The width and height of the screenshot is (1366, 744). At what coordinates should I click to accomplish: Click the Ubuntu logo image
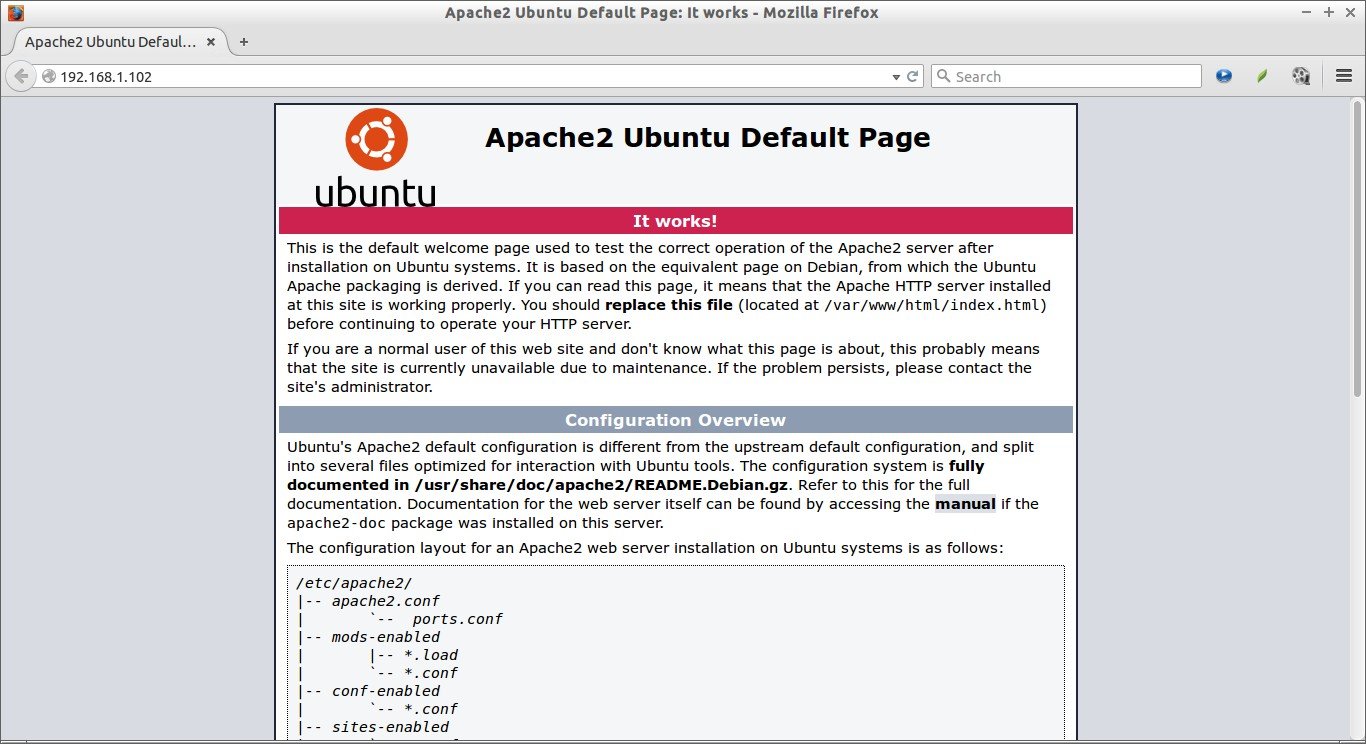click(x=376, y=157)
